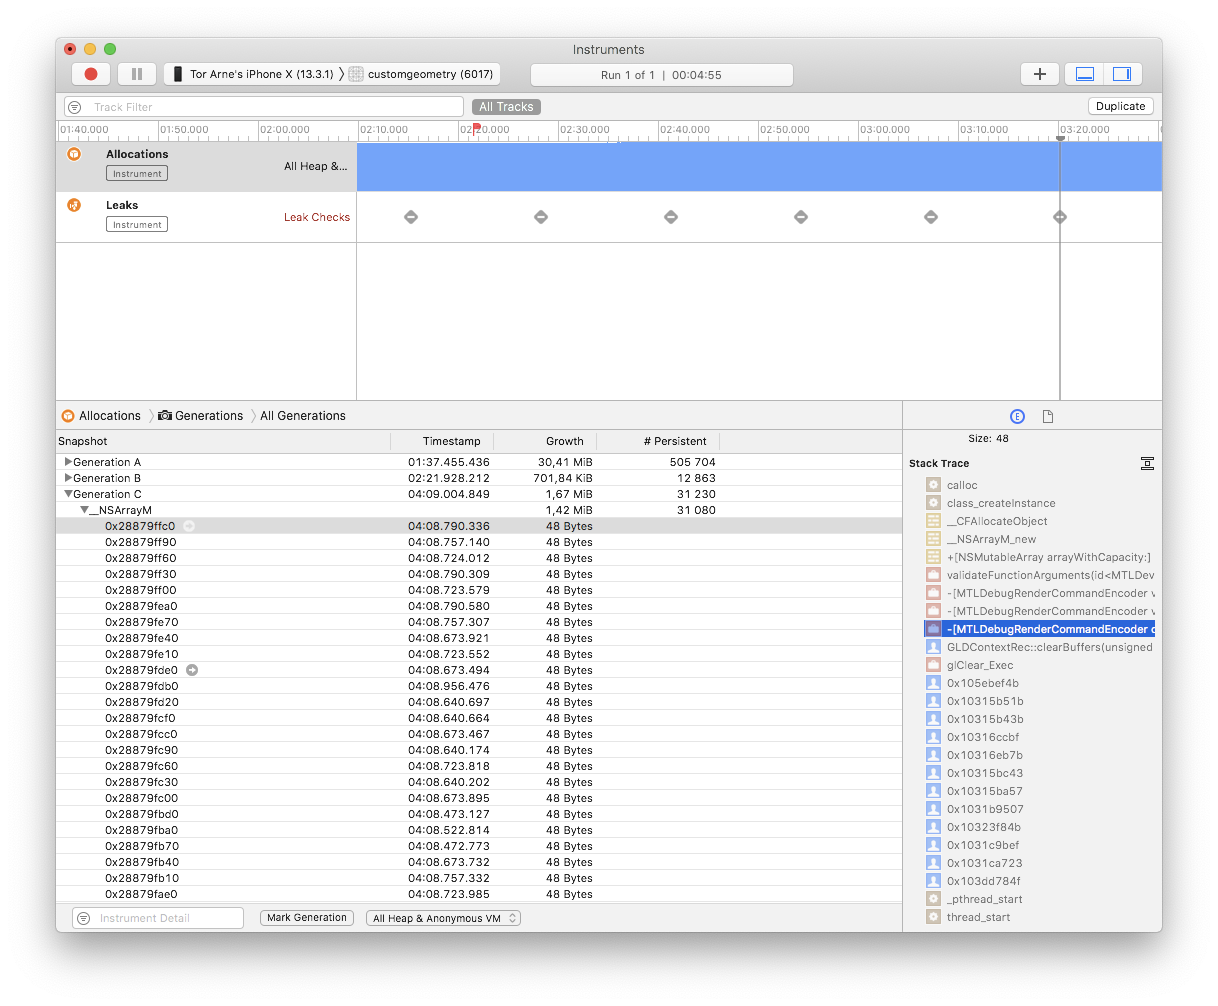Viewport: 1218px width, 1006px height.
Task: Click the Mark Generation button
Action: [307, 918]
